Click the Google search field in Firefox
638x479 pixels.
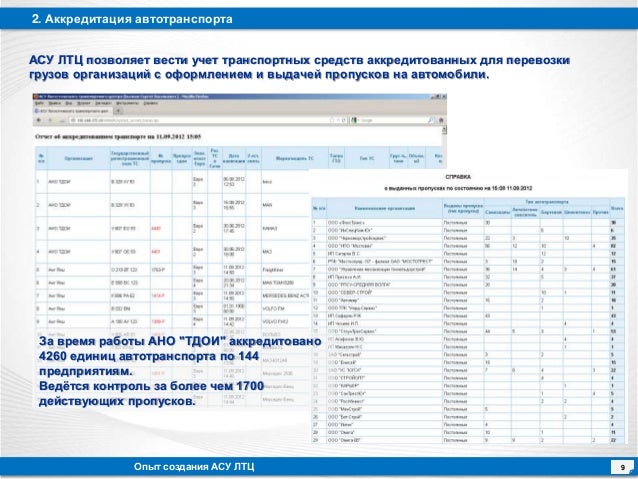tap(393, 120)
